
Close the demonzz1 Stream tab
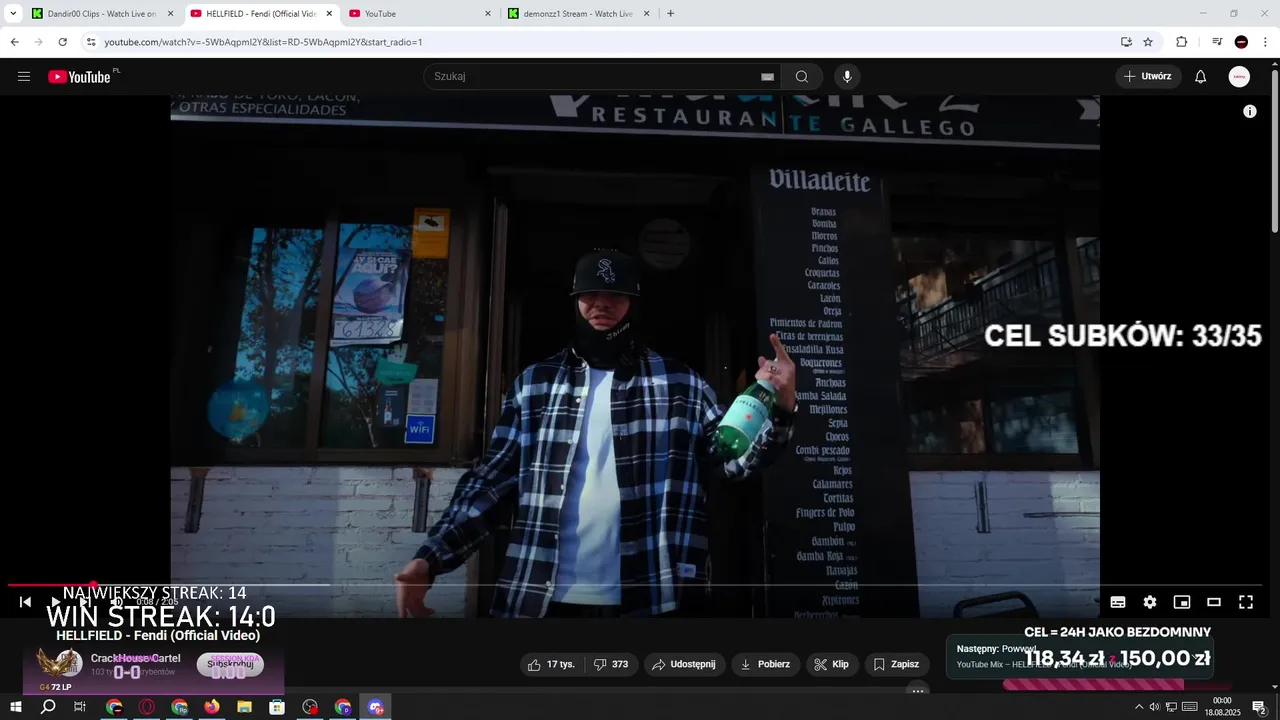click(x=646, y=14)
